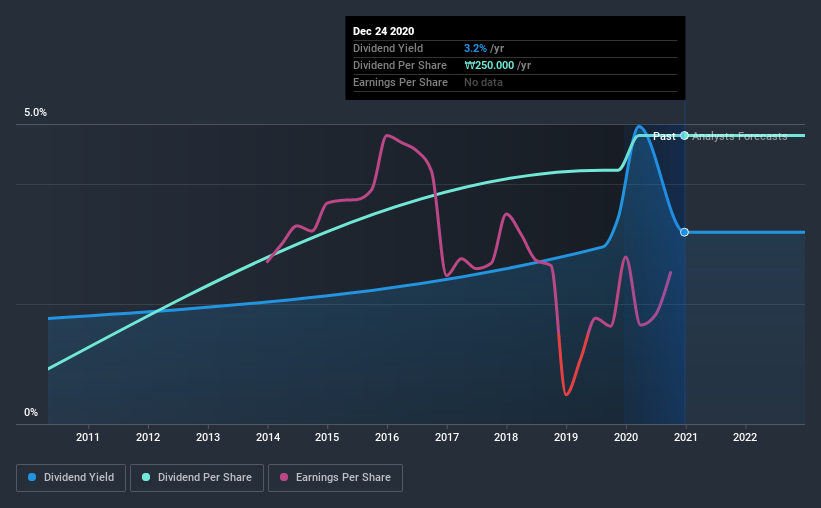Click the 5.0% y-axis label
Image resolution: width=821 pixels, height=508 pixels.
(x=35, y=113)
